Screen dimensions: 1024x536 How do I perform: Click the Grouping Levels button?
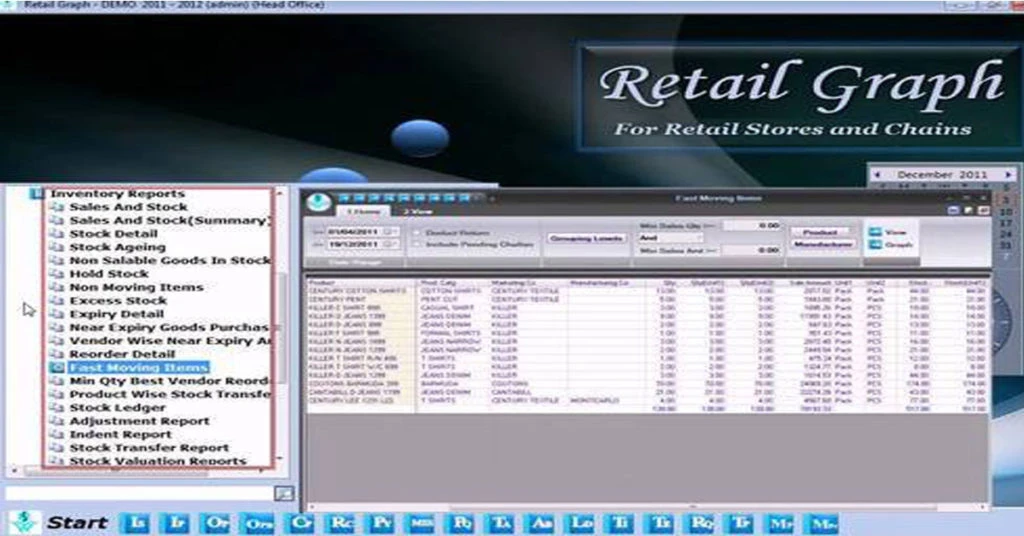pos(586,238)
